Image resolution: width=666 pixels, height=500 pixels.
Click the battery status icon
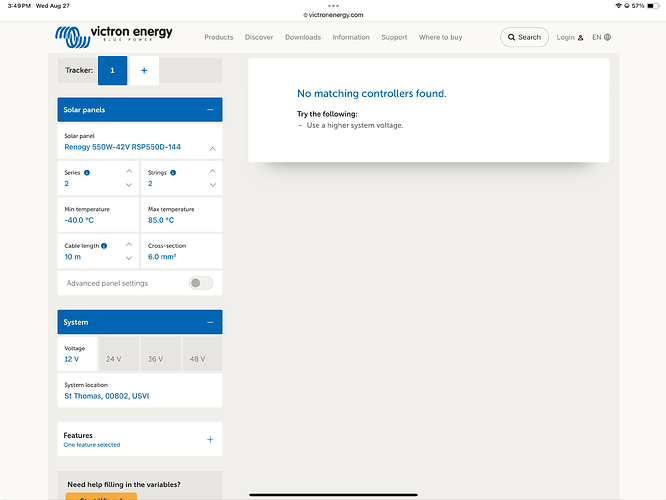pyautogui.click(x=653, y=6)
